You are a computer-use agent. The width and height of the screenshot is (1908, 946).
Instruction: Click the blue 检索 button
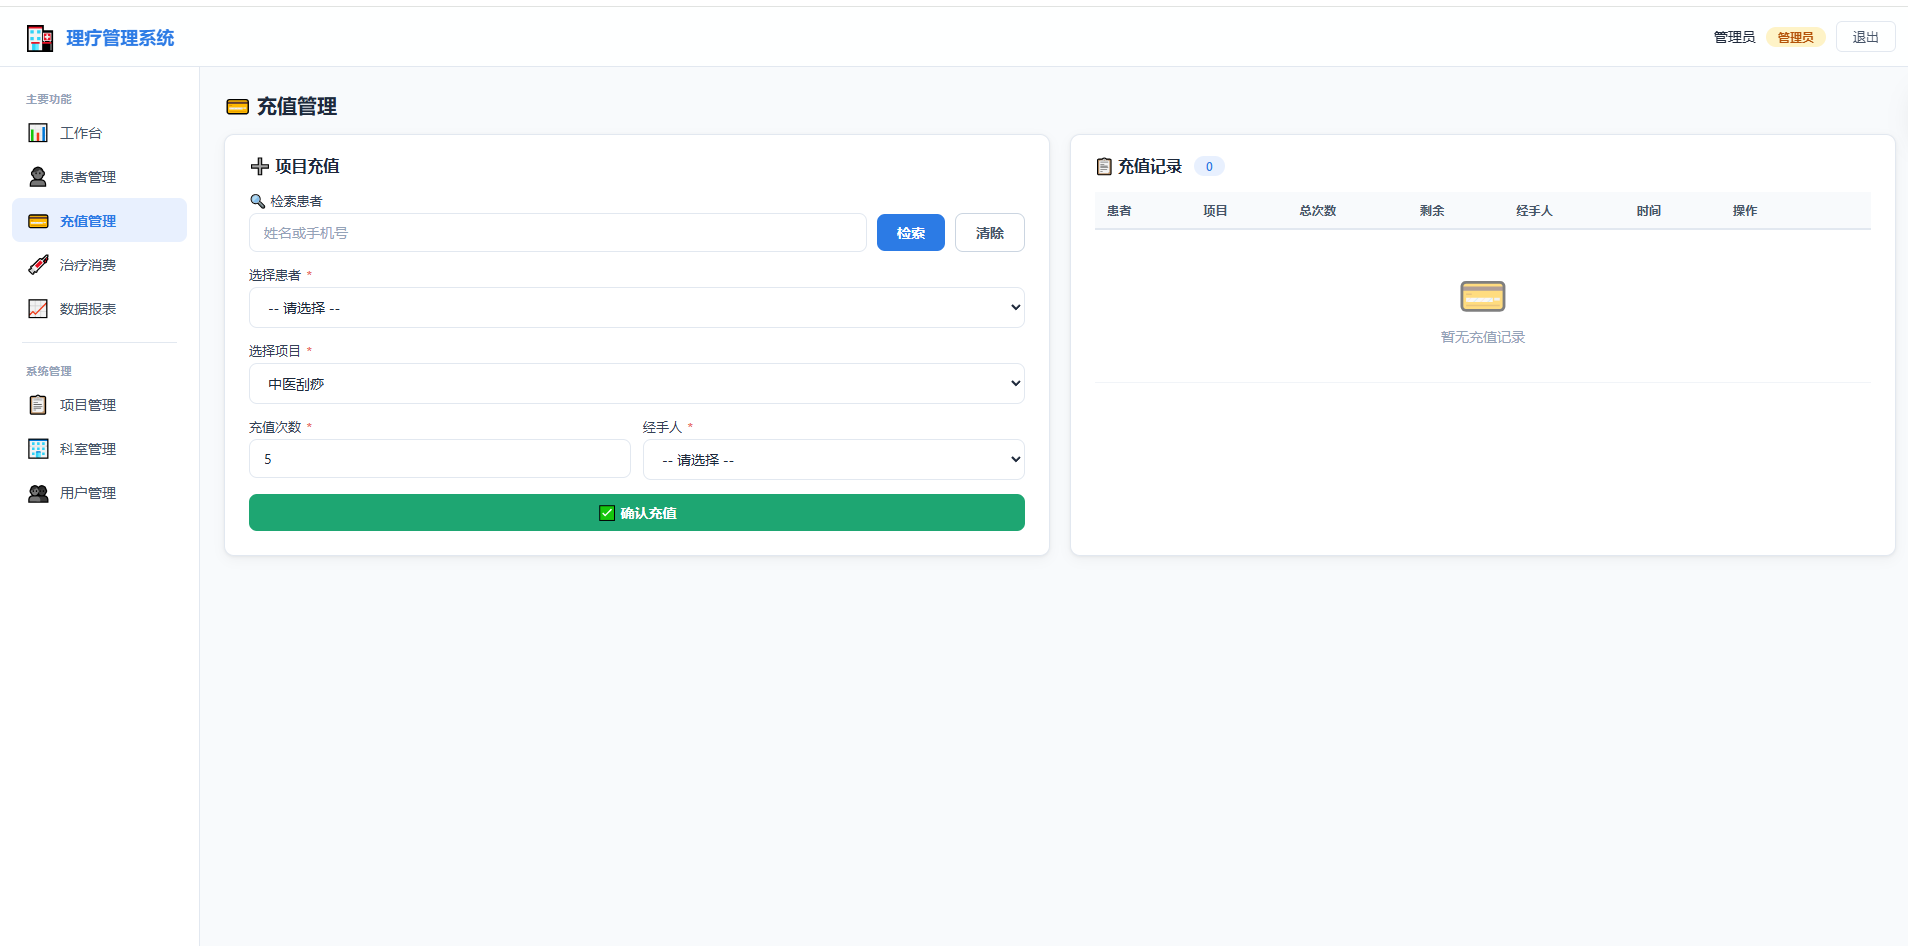(x=911, y=233)
